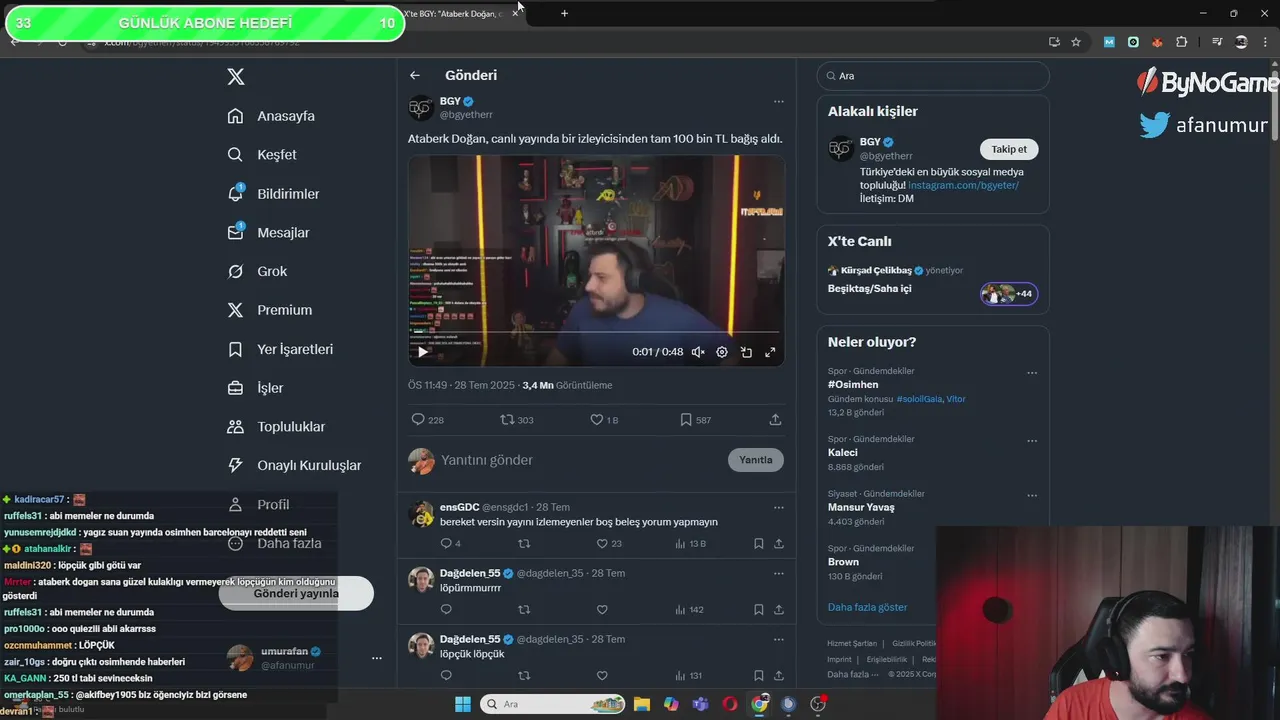Open Mansur Yavaş trending topic
The image size is (1280, 720).
pyautogui.click(x=861, y=507)
